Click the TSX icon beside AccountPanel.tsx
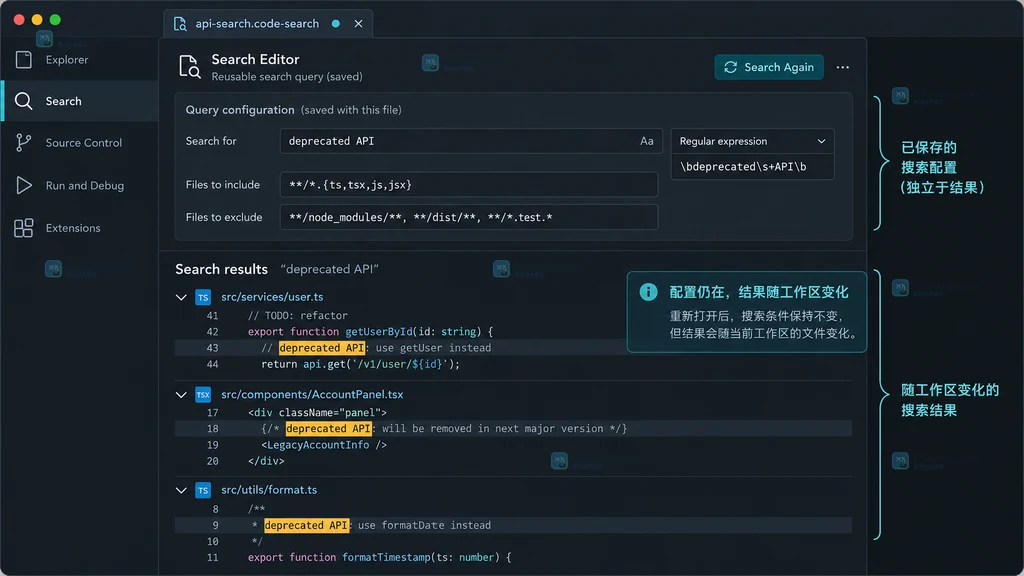 tap(203, 394)
